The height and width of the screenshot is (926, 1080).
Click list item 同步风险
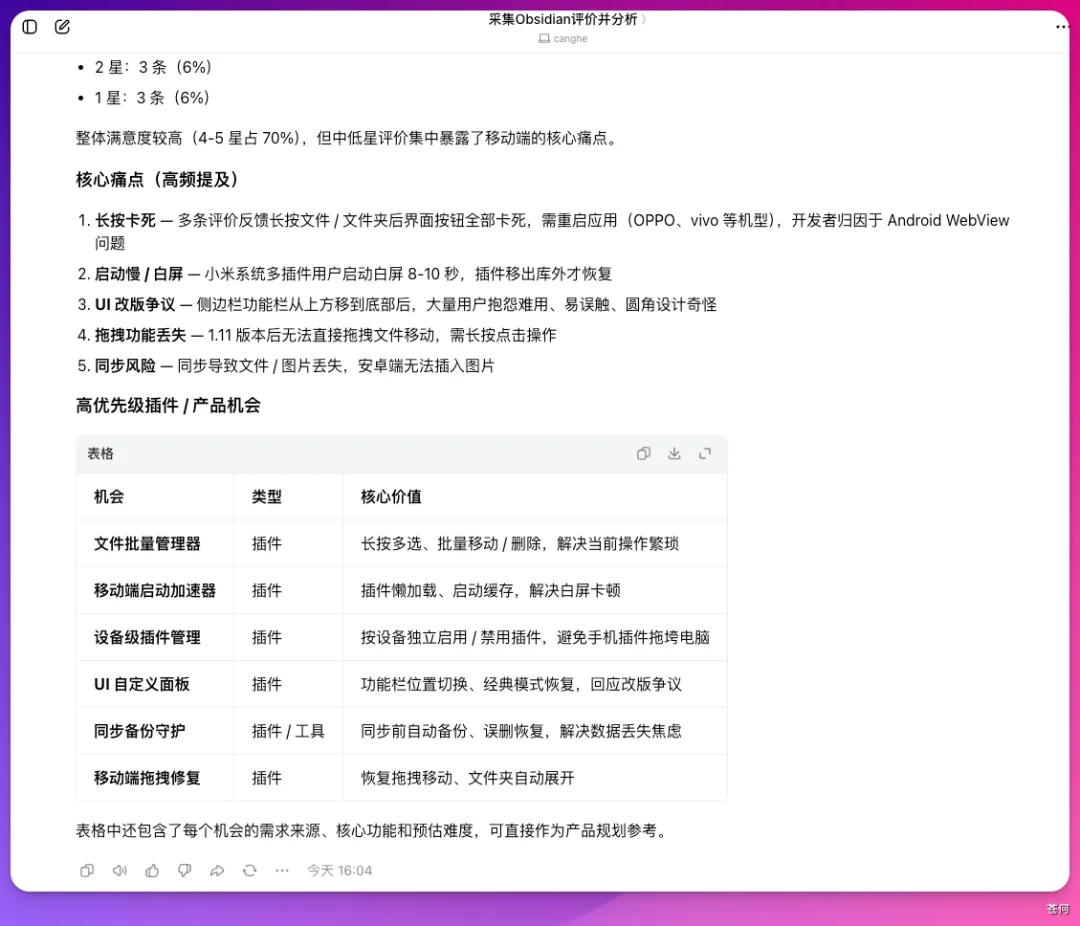click(x=286, y=365)
